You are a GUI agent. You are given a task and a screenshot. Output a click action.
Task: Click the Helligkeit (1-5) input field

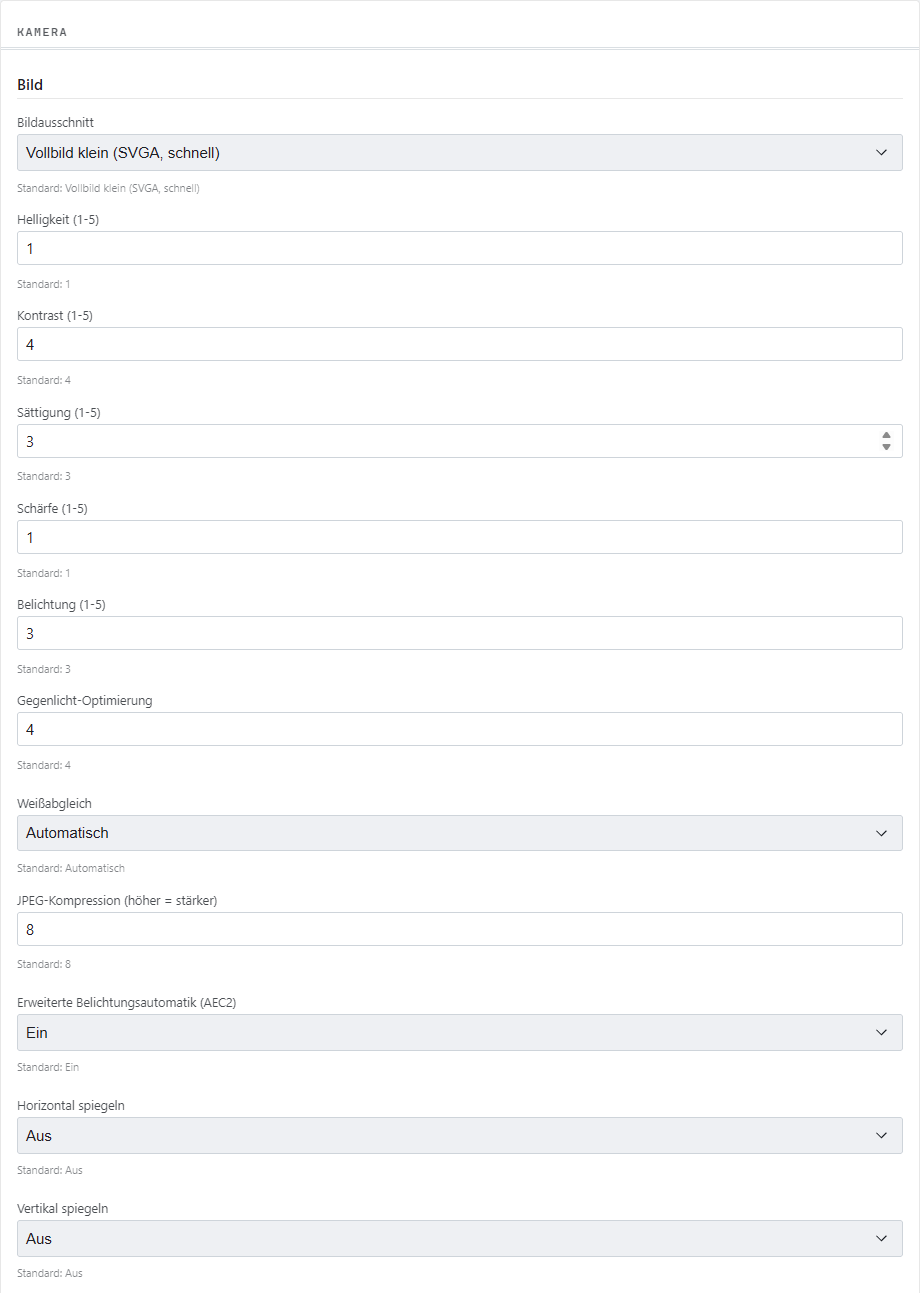(x=460, y=248)
